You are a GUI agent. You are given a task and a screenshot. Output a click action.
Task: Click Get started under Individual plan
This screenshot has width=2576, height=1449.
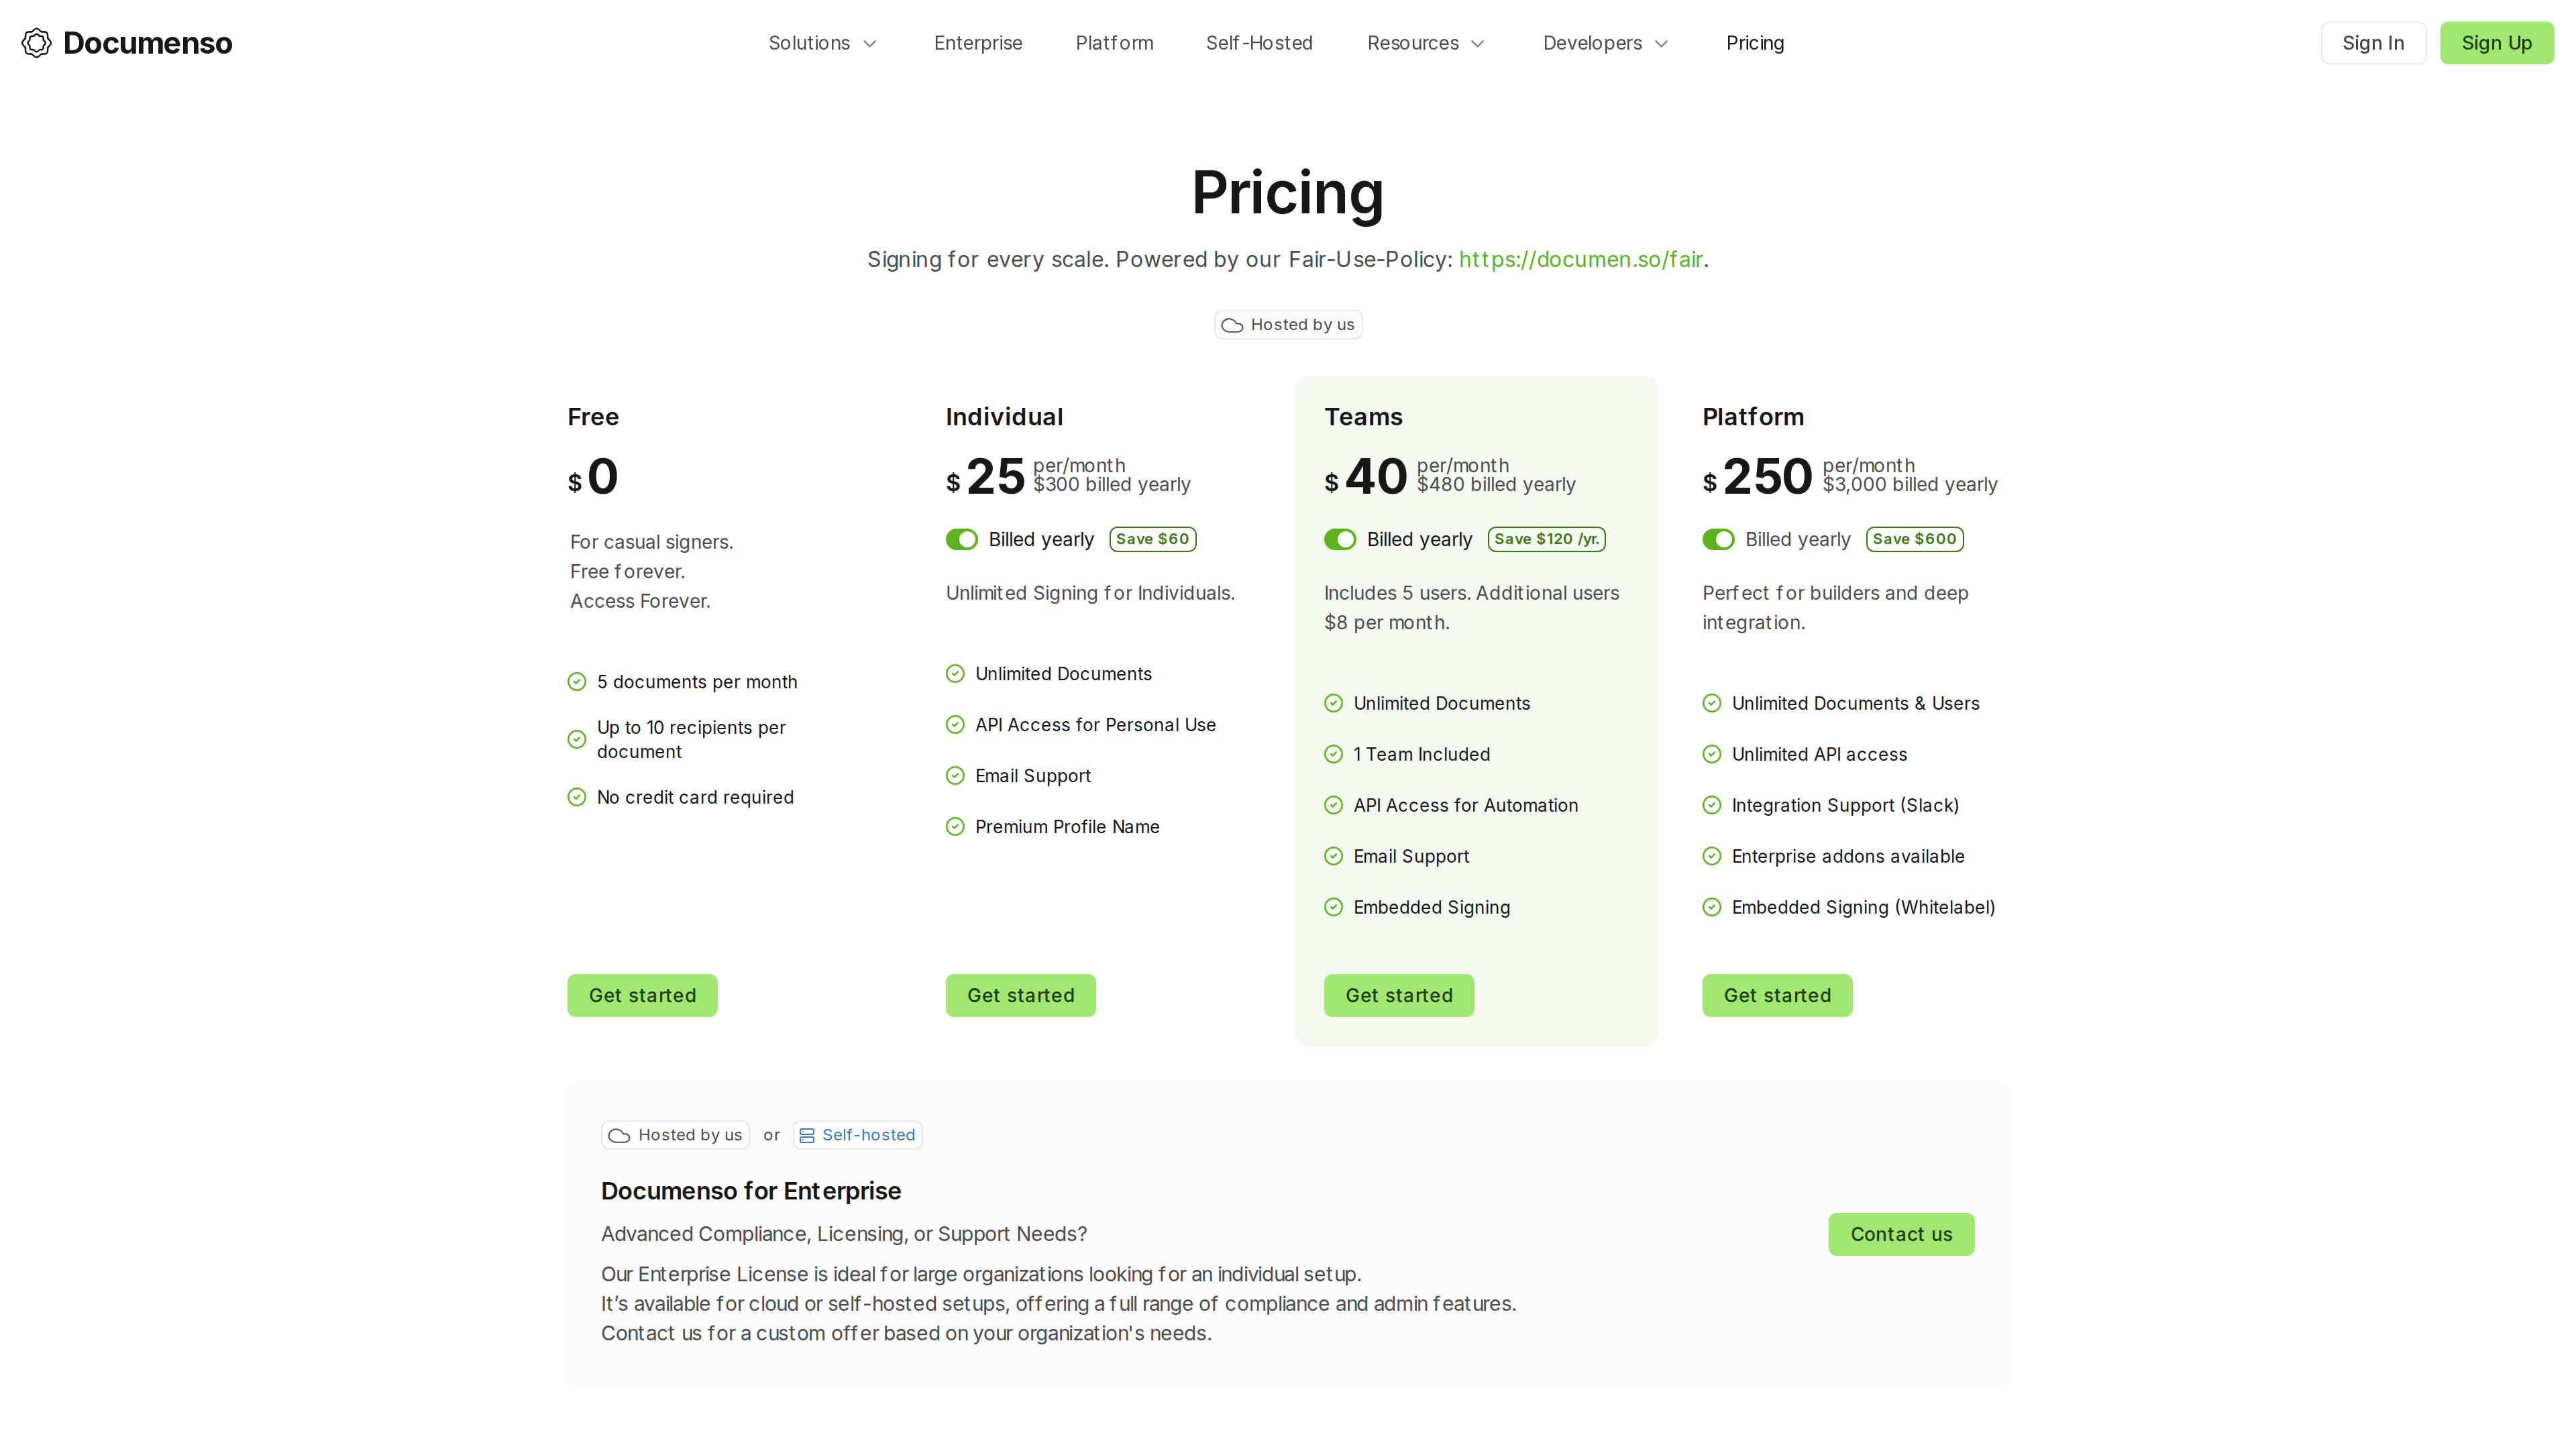1020,996
